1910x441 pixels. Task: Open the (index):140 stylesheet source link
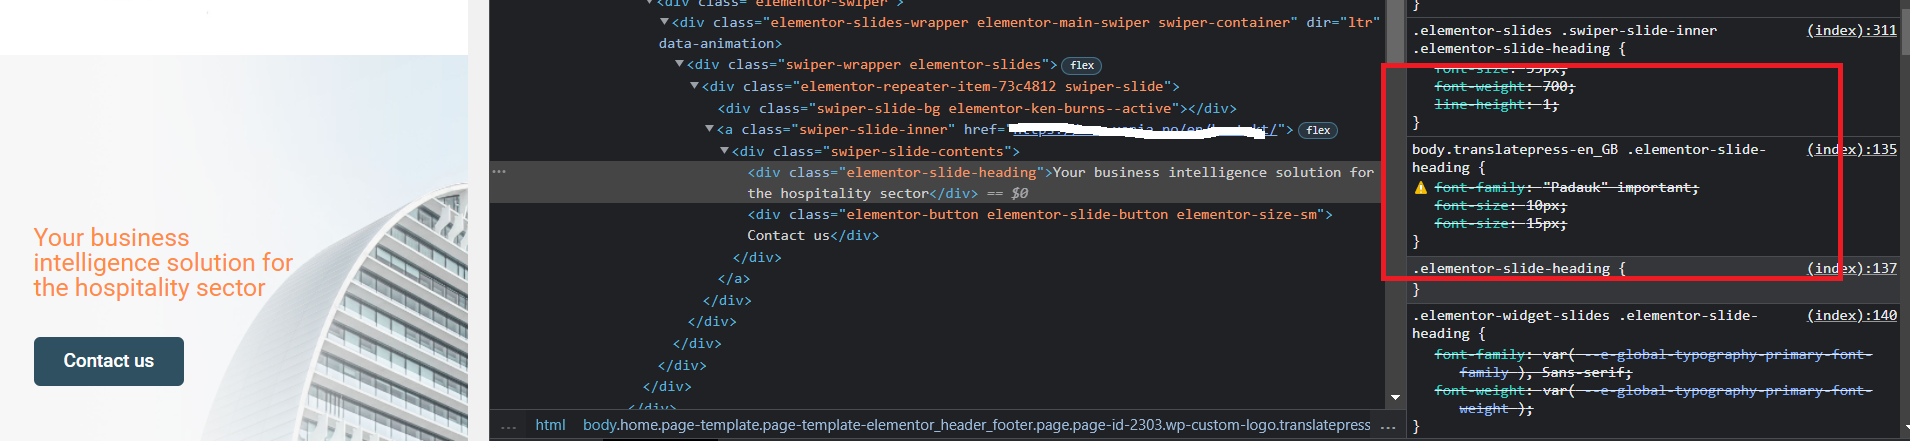point(1851,316)
